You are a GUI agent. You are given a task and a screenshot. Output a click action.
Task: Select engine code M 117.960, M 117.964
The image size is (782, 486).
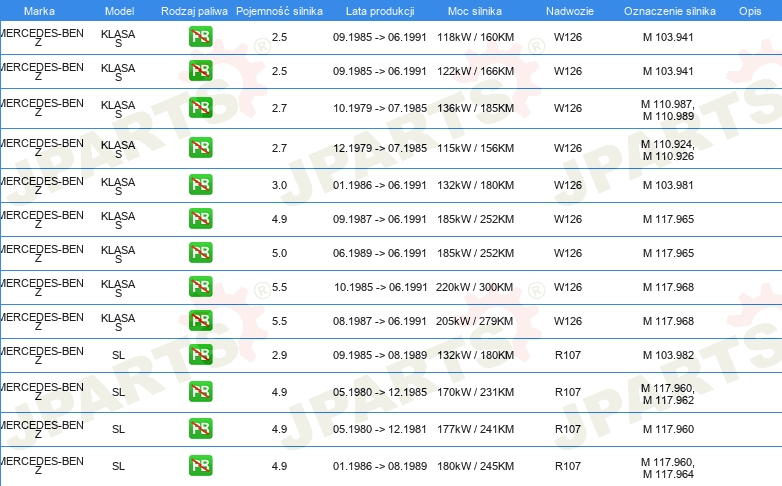click(668, 468)
